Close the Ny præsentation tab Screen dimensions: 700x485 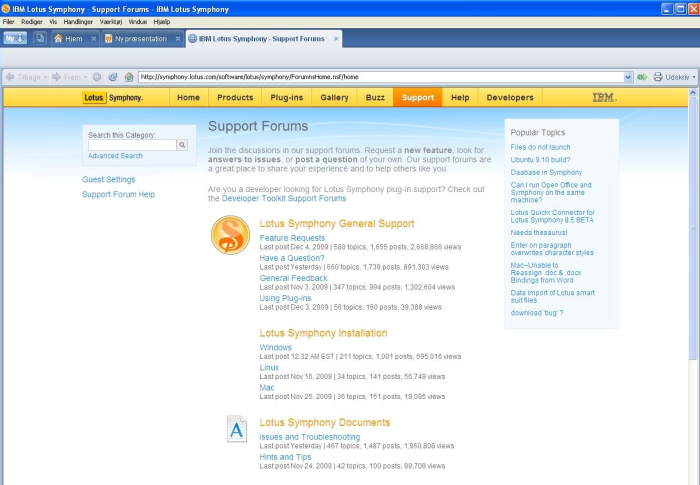pos(178,39)
